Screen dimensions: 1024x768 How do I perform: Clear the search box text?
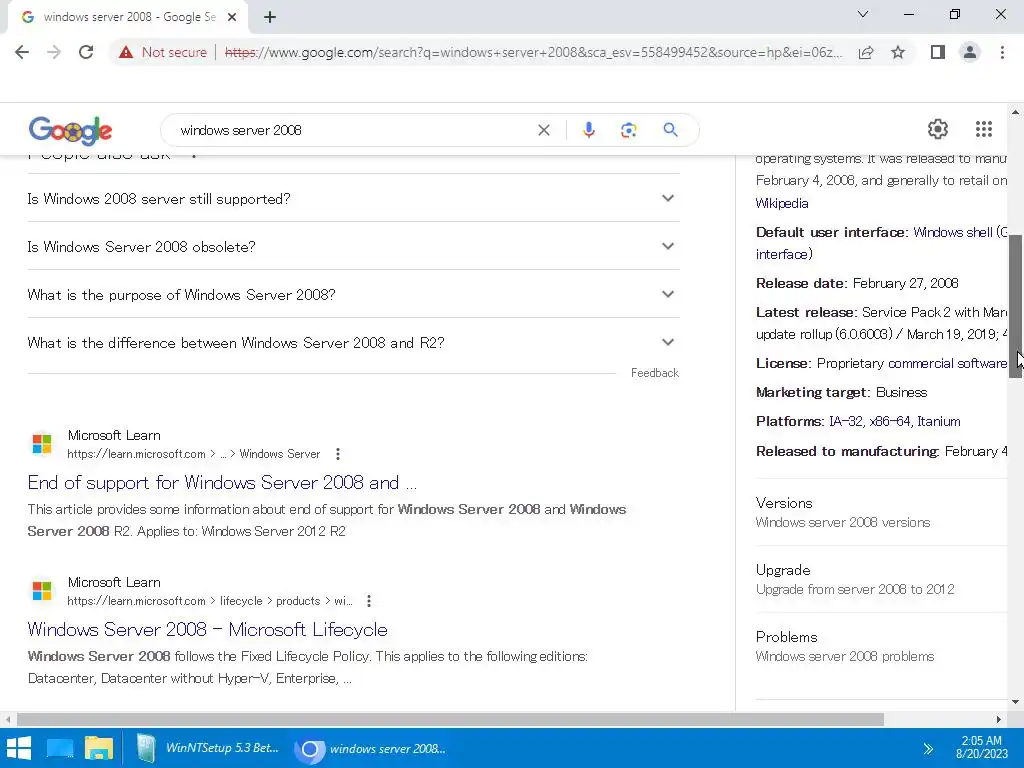tap(543, 130)
